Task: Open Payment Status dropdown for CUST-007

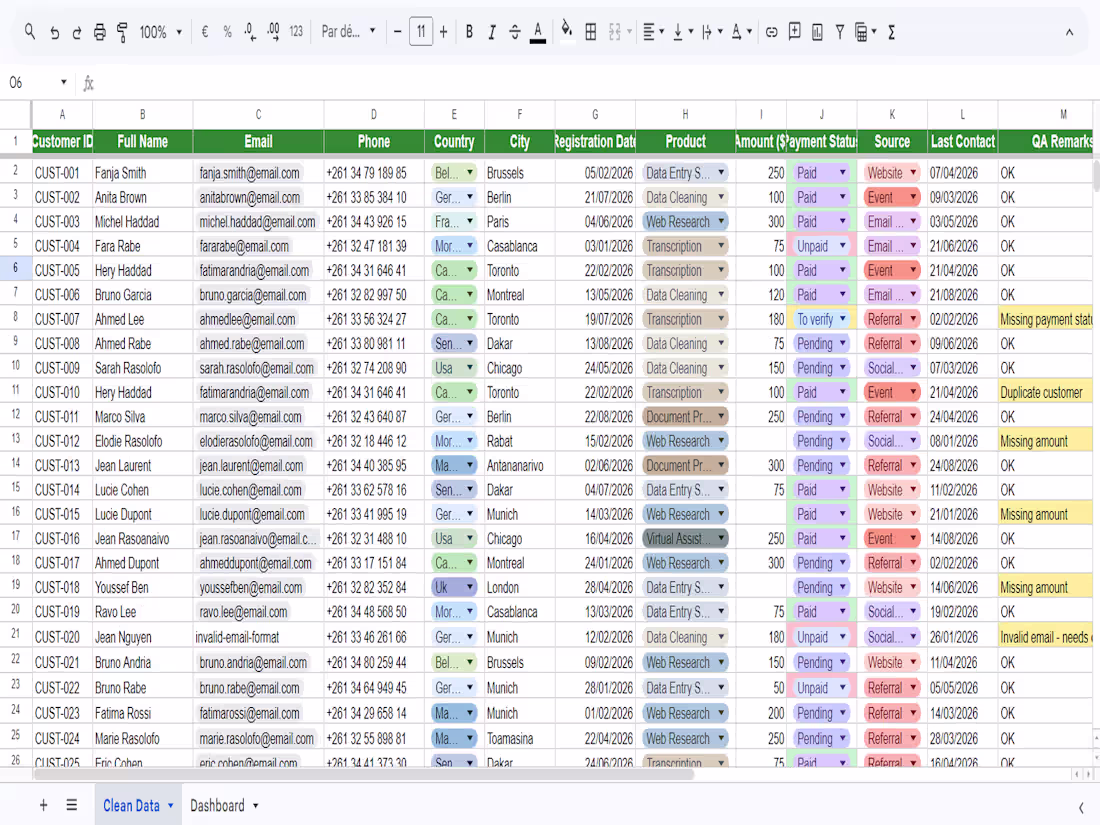Action: pyautogui.click(x=843, y=320)
